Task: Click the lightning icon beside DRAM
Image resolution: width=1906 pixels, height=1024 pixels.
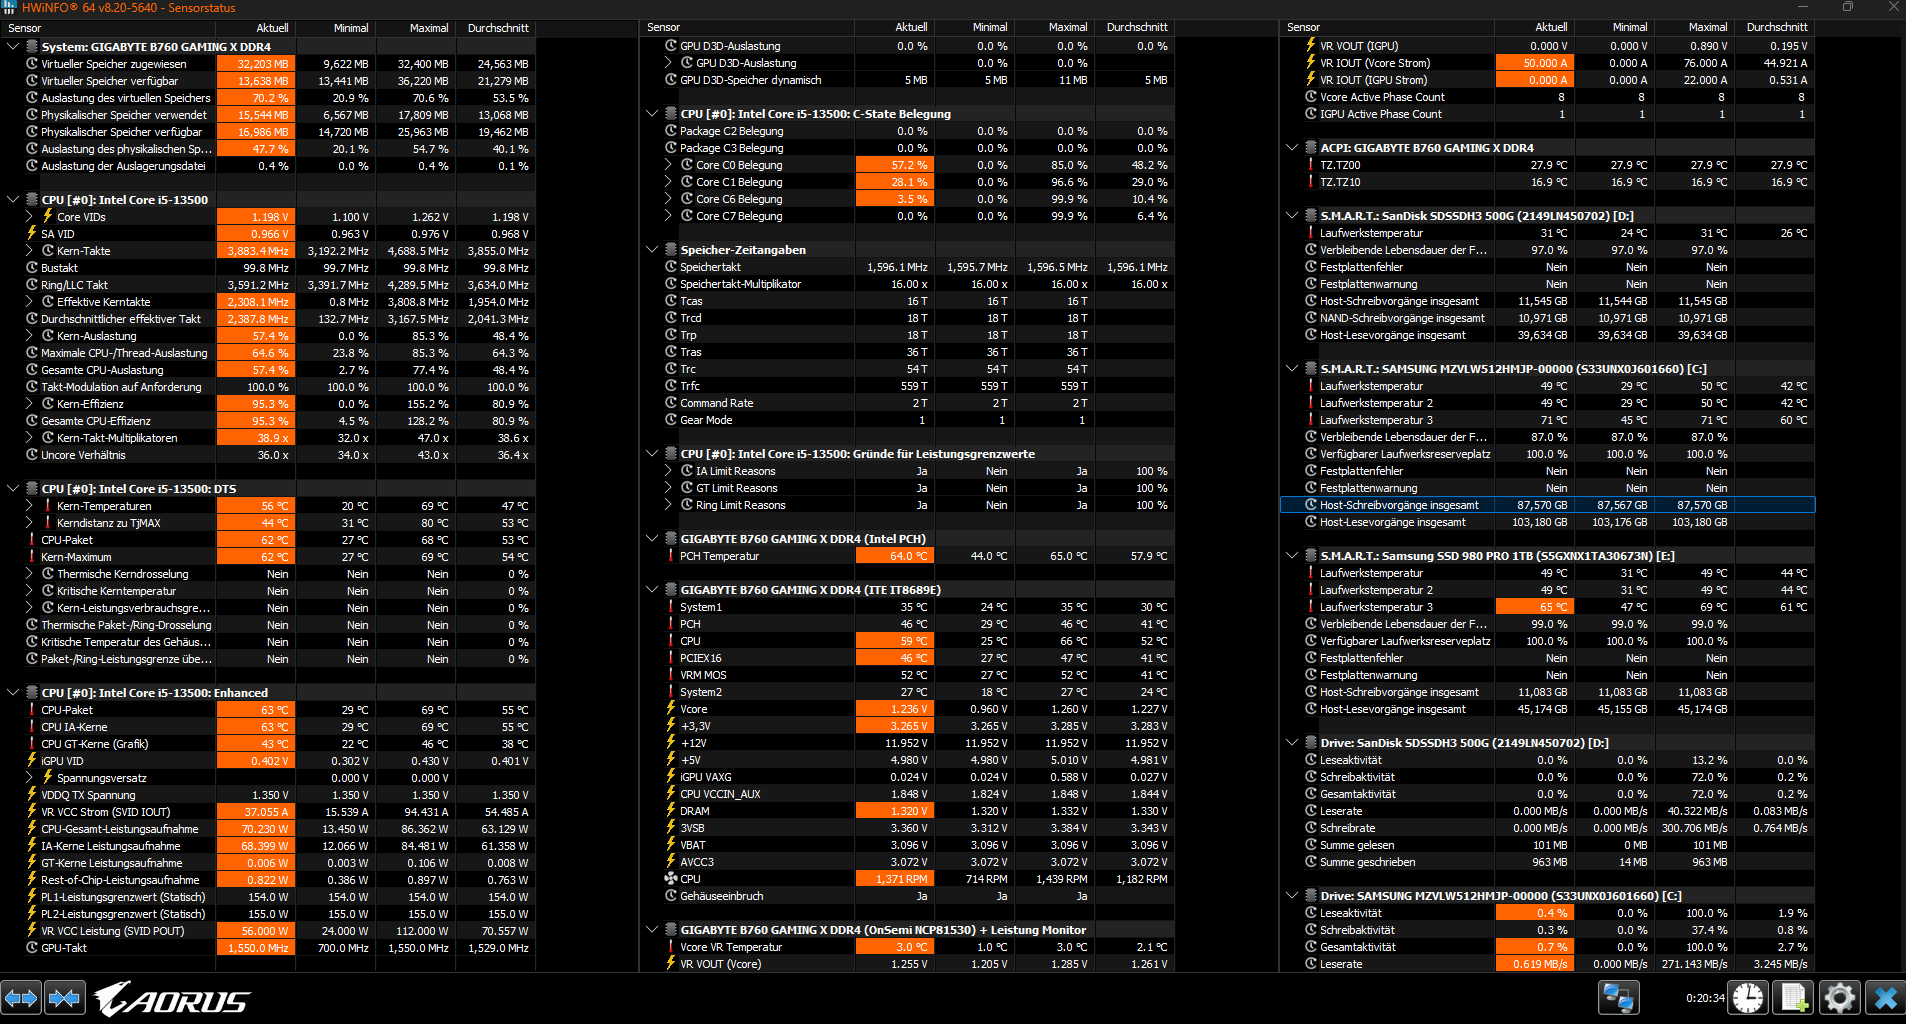Action: (x=670, y=811)
